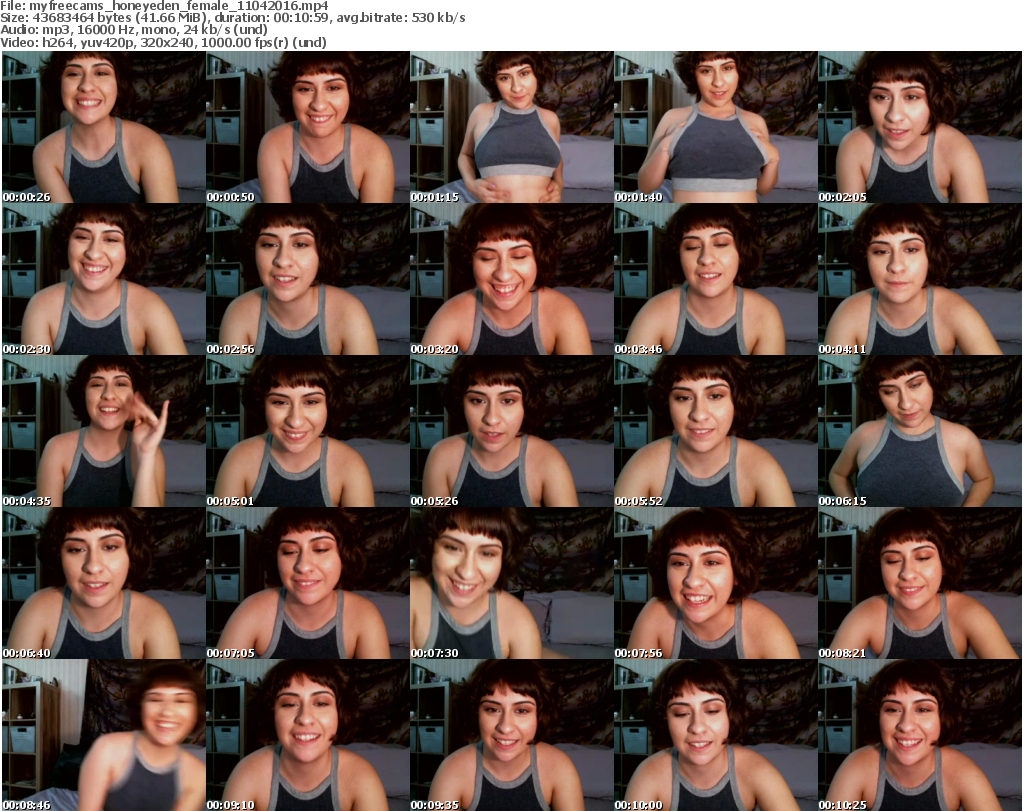The width and height of the screenshot is (1024, 811).
Task: Select the thumbnail stamped 00:05:26
Action: tap(512, 432)
